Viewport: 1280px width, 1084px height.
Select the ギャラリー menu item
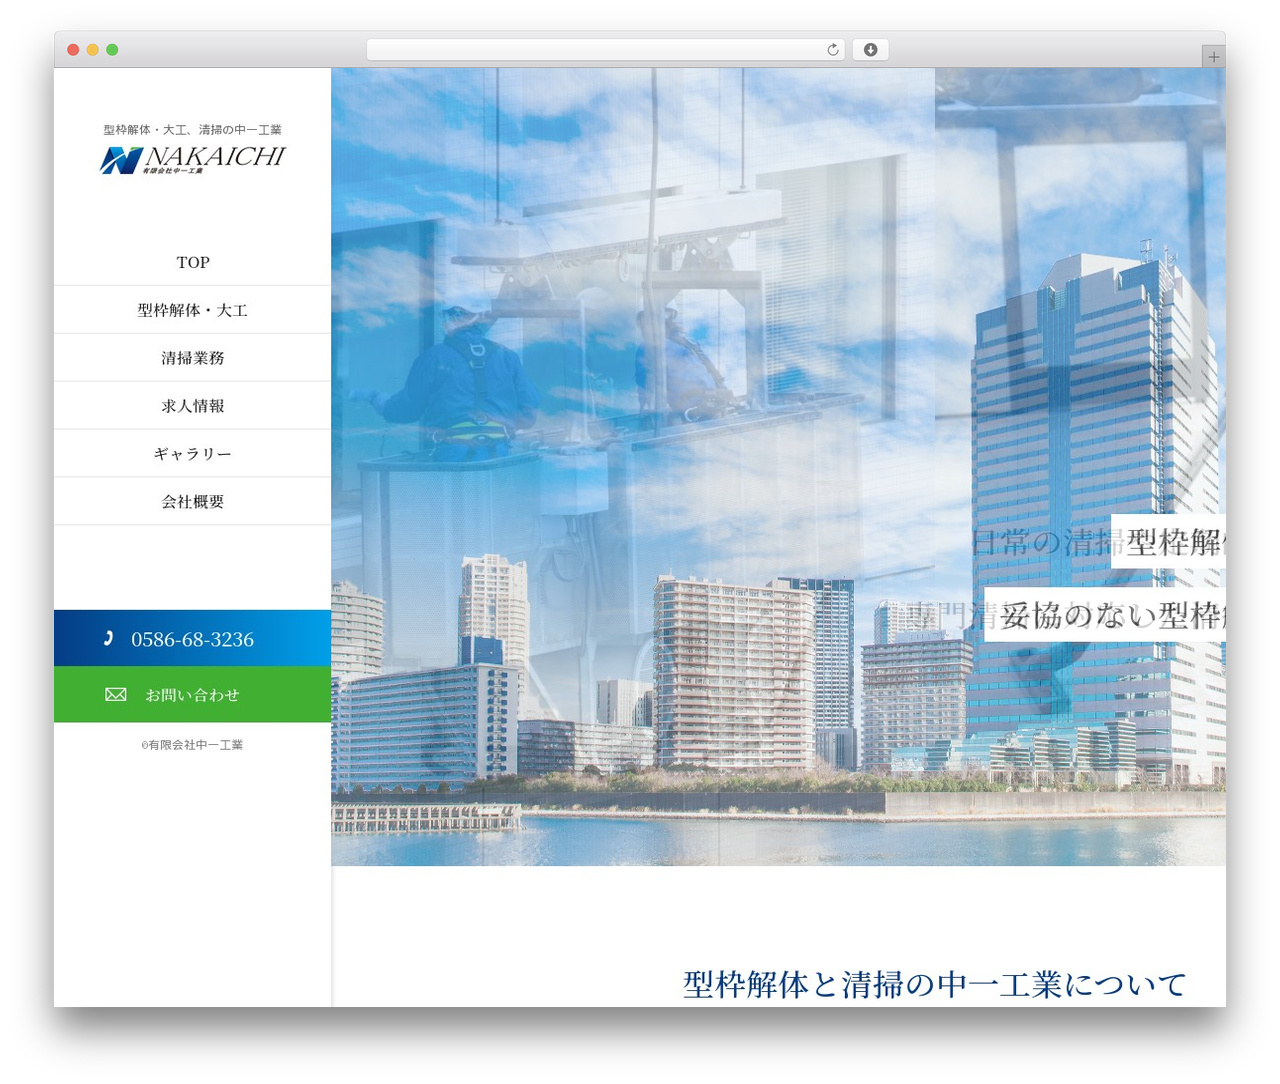[x=192, y=454]
